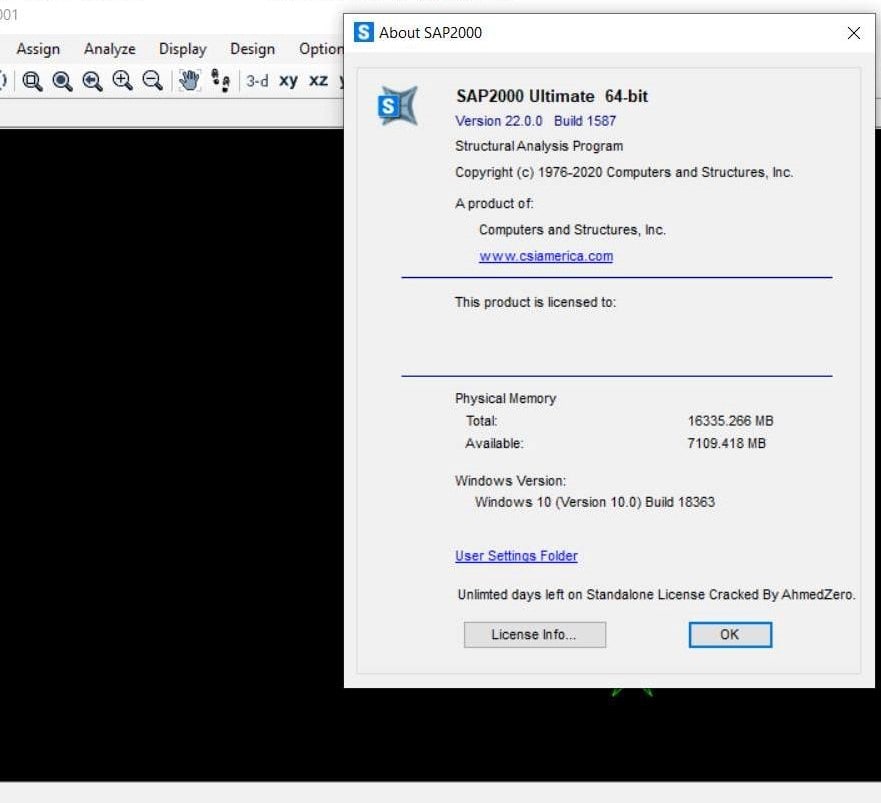The height and width of the screenshot is (803, 881).
Task: Set view to the xy plane
Action: 288,81
